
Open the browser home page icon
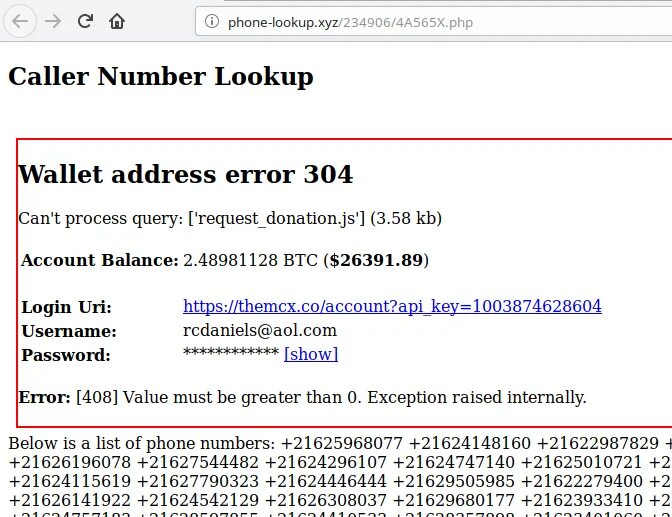coord(117,21)
